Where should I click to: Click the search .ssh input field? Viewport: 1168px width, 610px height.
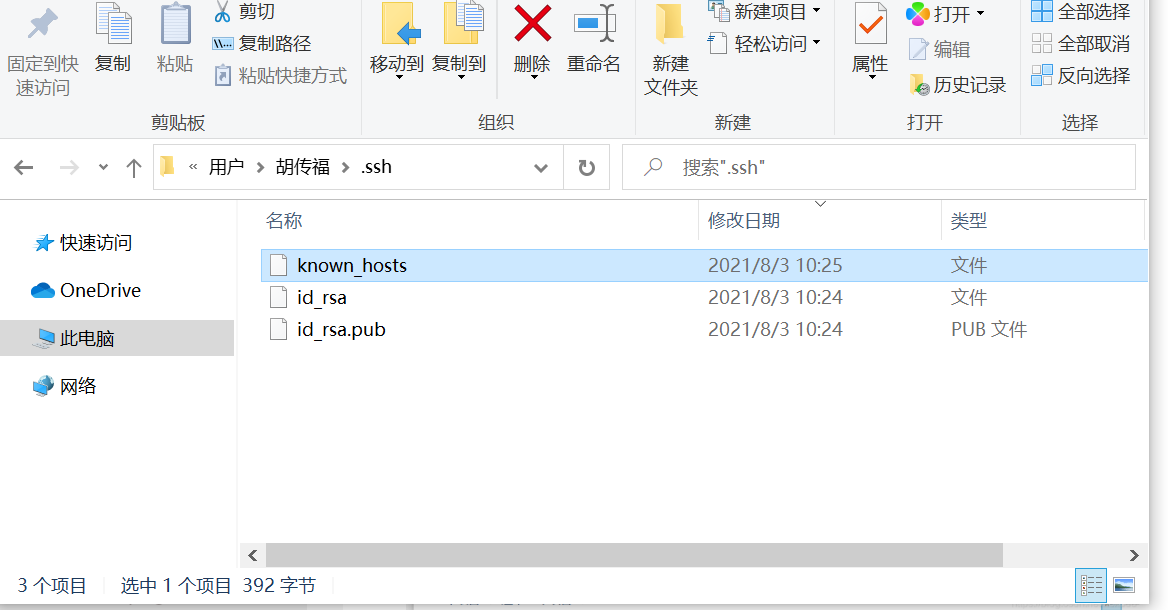pyautogui.click(x=879, y=168)
